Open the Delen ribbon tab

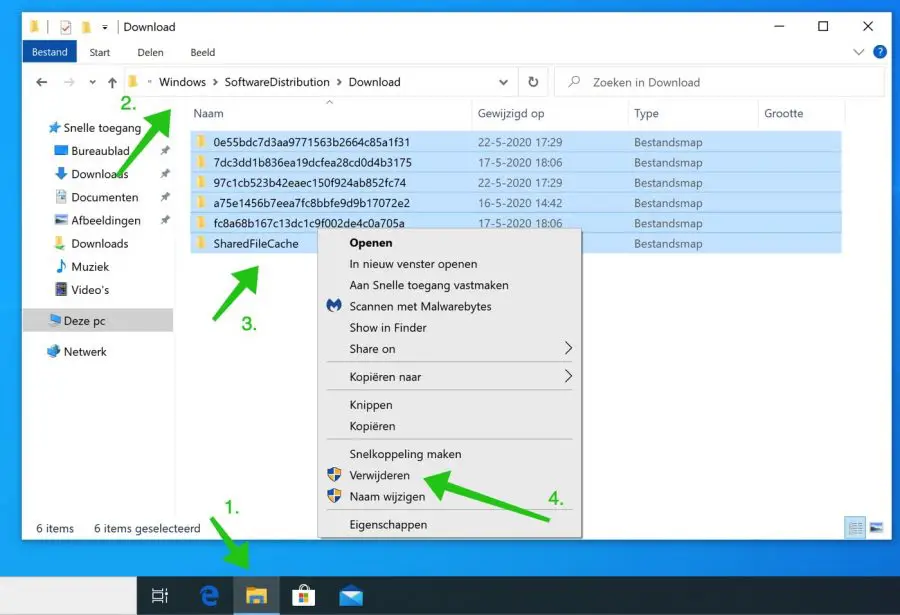coord(150,52)
